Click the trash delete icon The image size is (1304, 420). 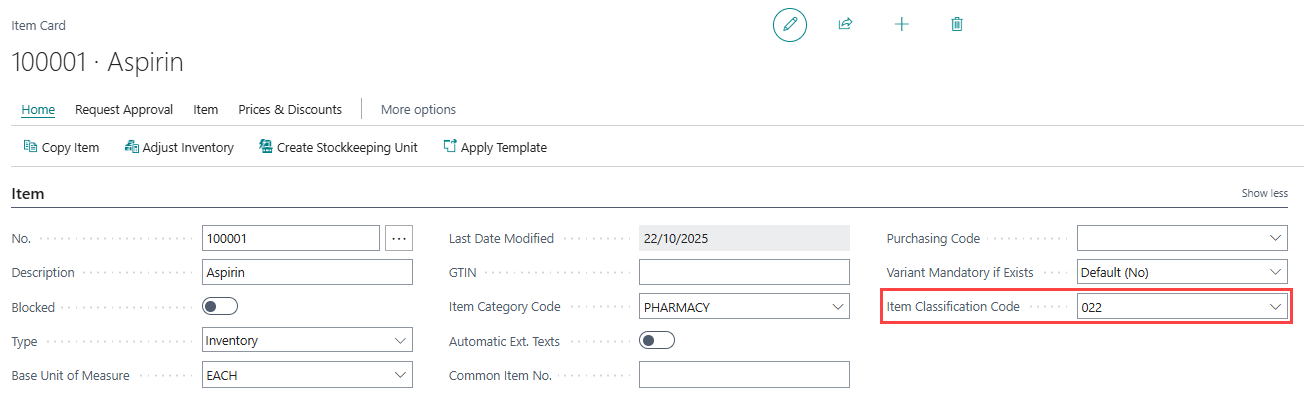point(957,24)
